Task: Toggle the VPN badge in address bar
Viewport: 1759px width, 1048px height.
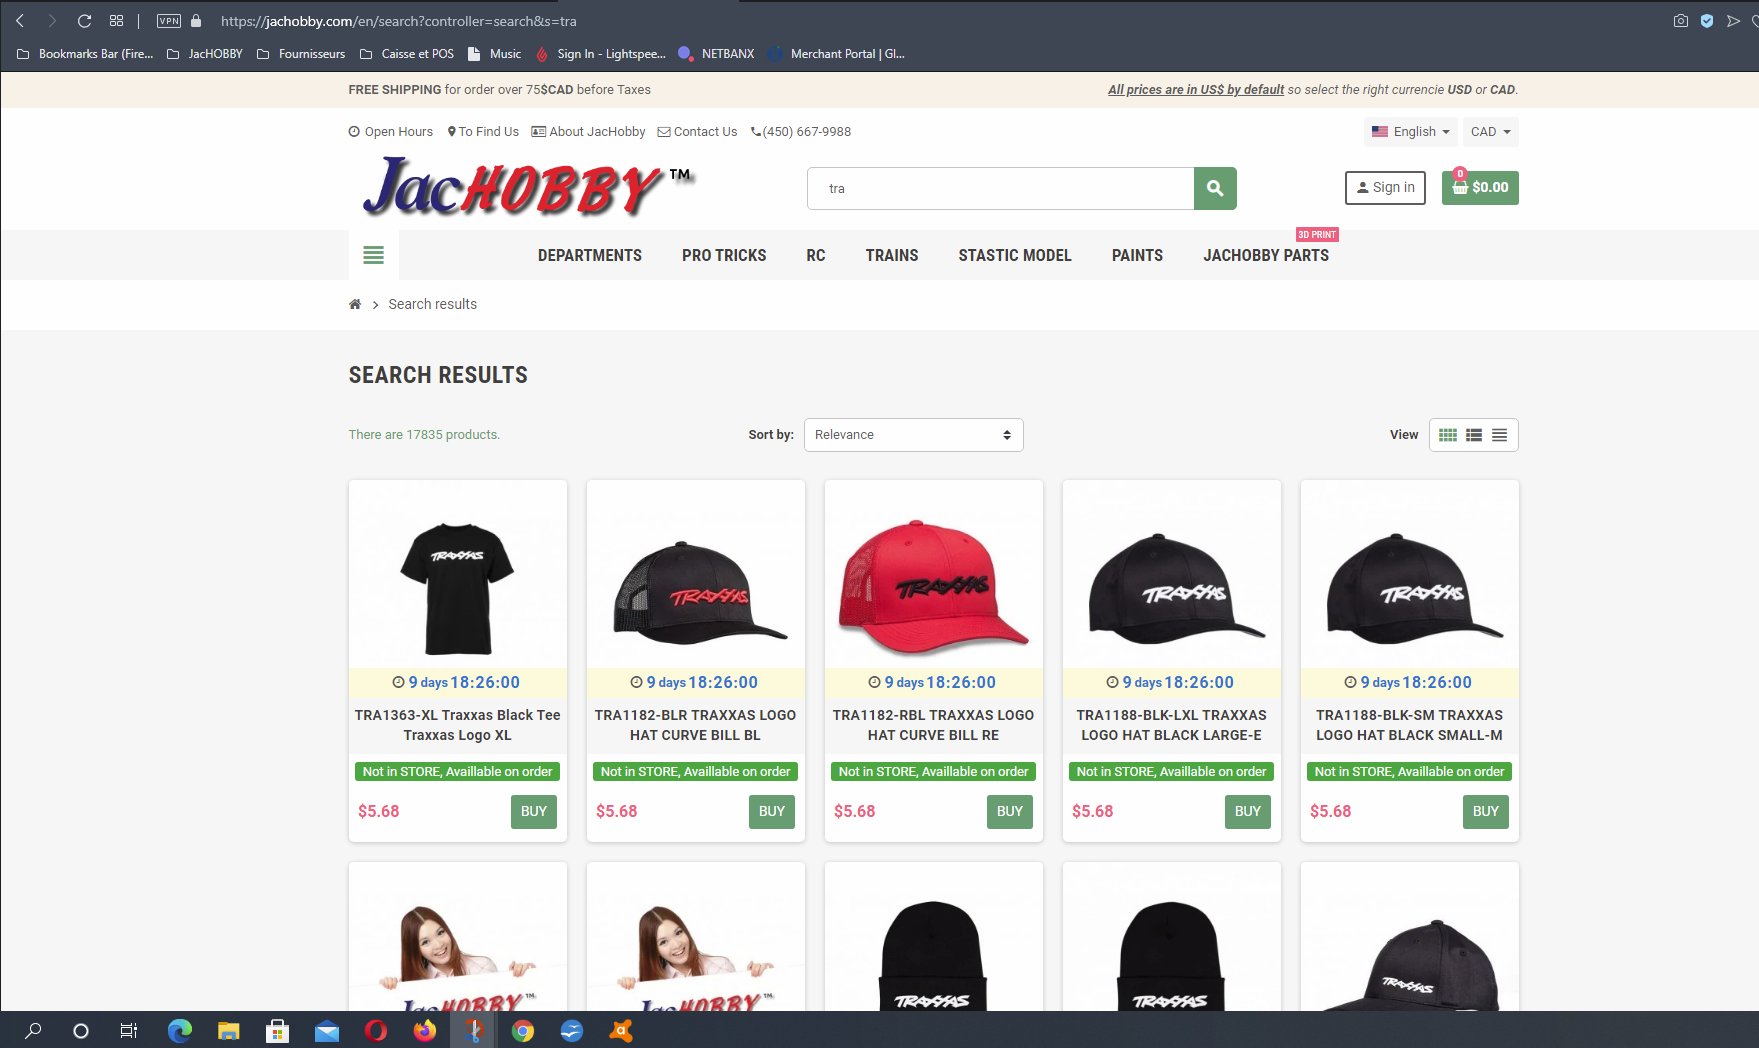Action: [x=169, y=21]
